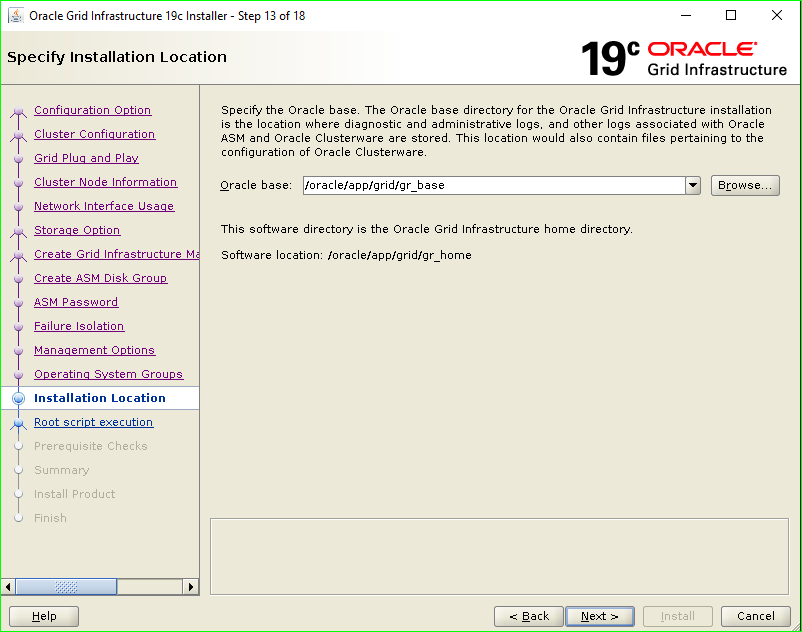
Task: Click the Help button
Action: click(44, 617)
